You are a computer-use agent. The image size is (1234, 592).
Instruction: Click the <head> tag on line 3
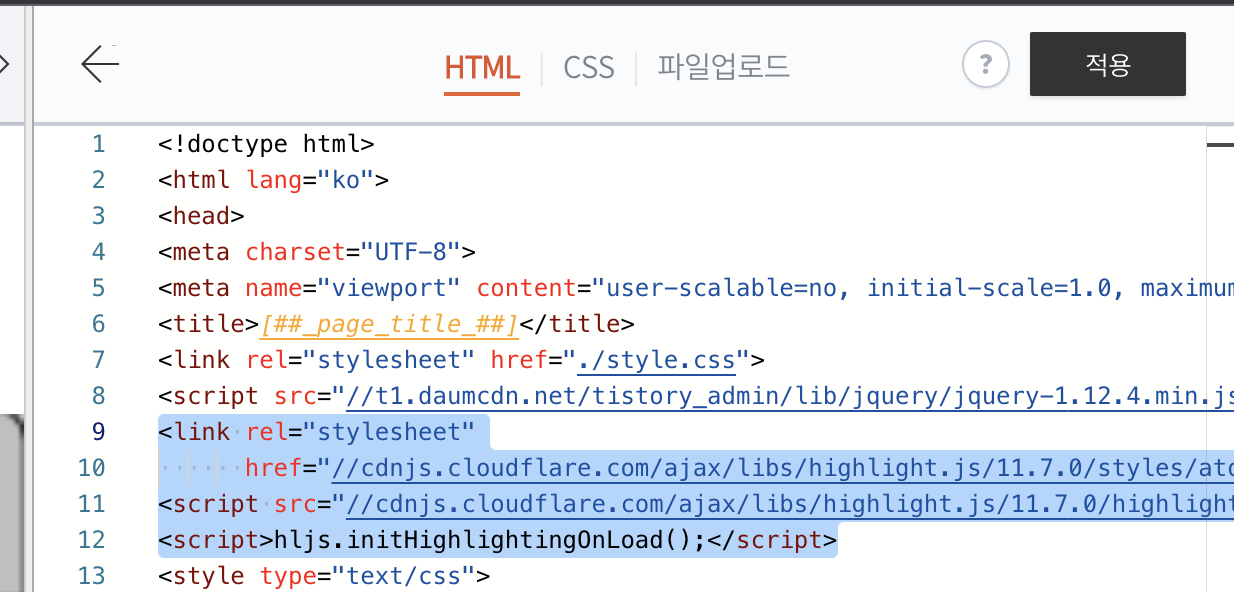click(x=201, y=216)
